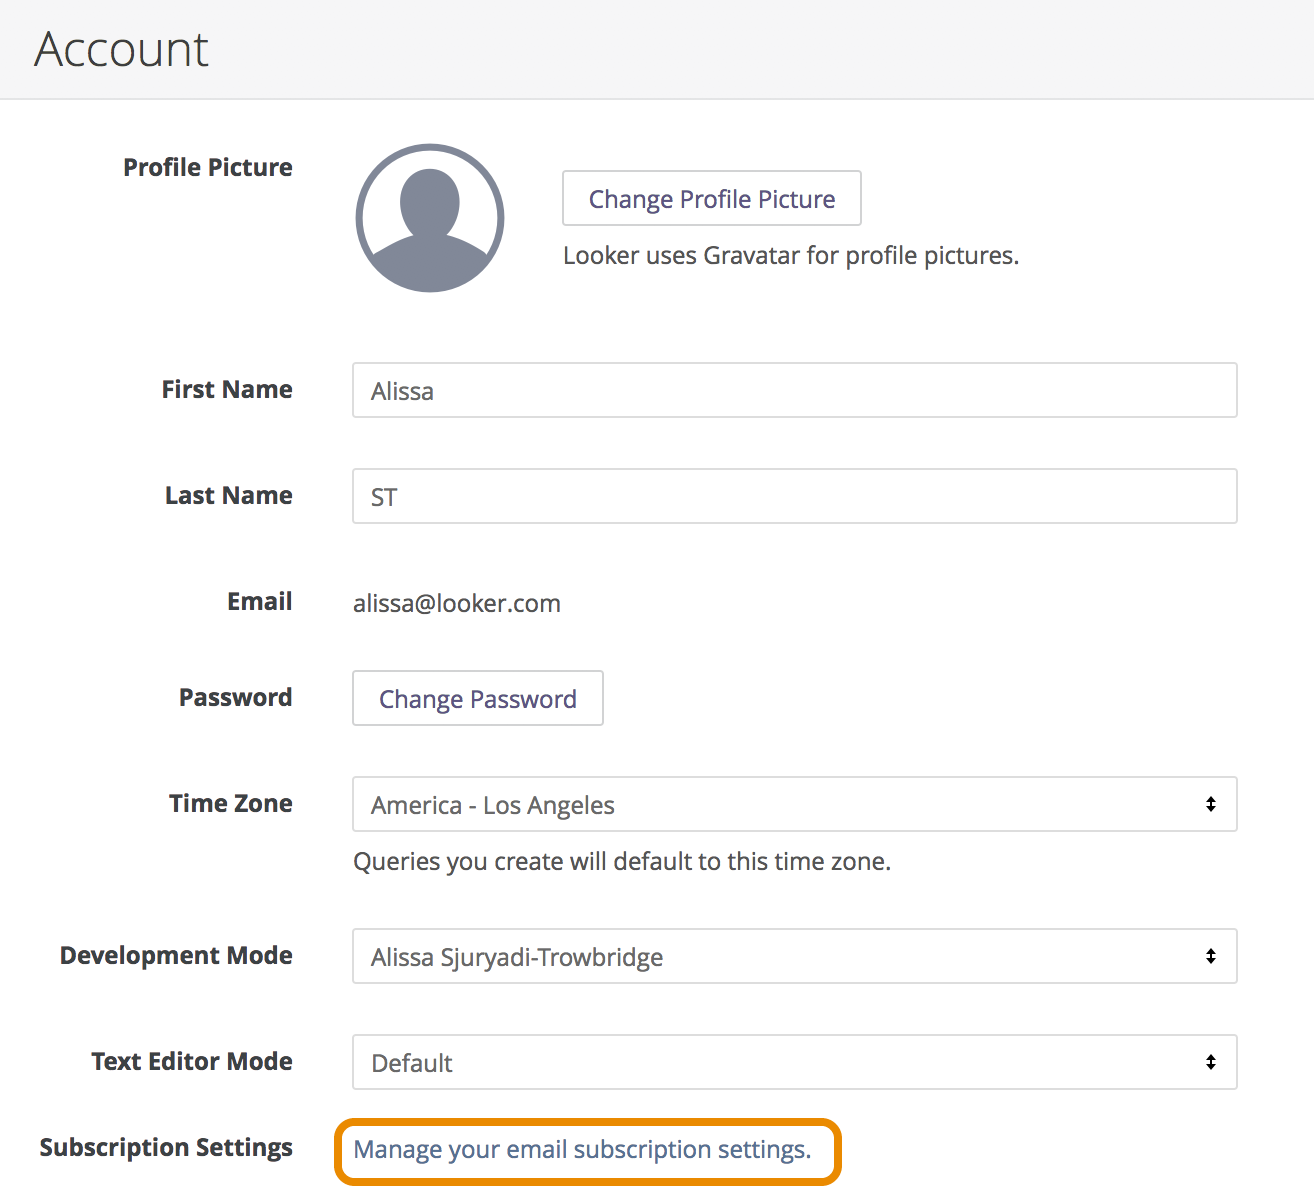
Task: Click into the First Name field
Action: click(795, 390)
